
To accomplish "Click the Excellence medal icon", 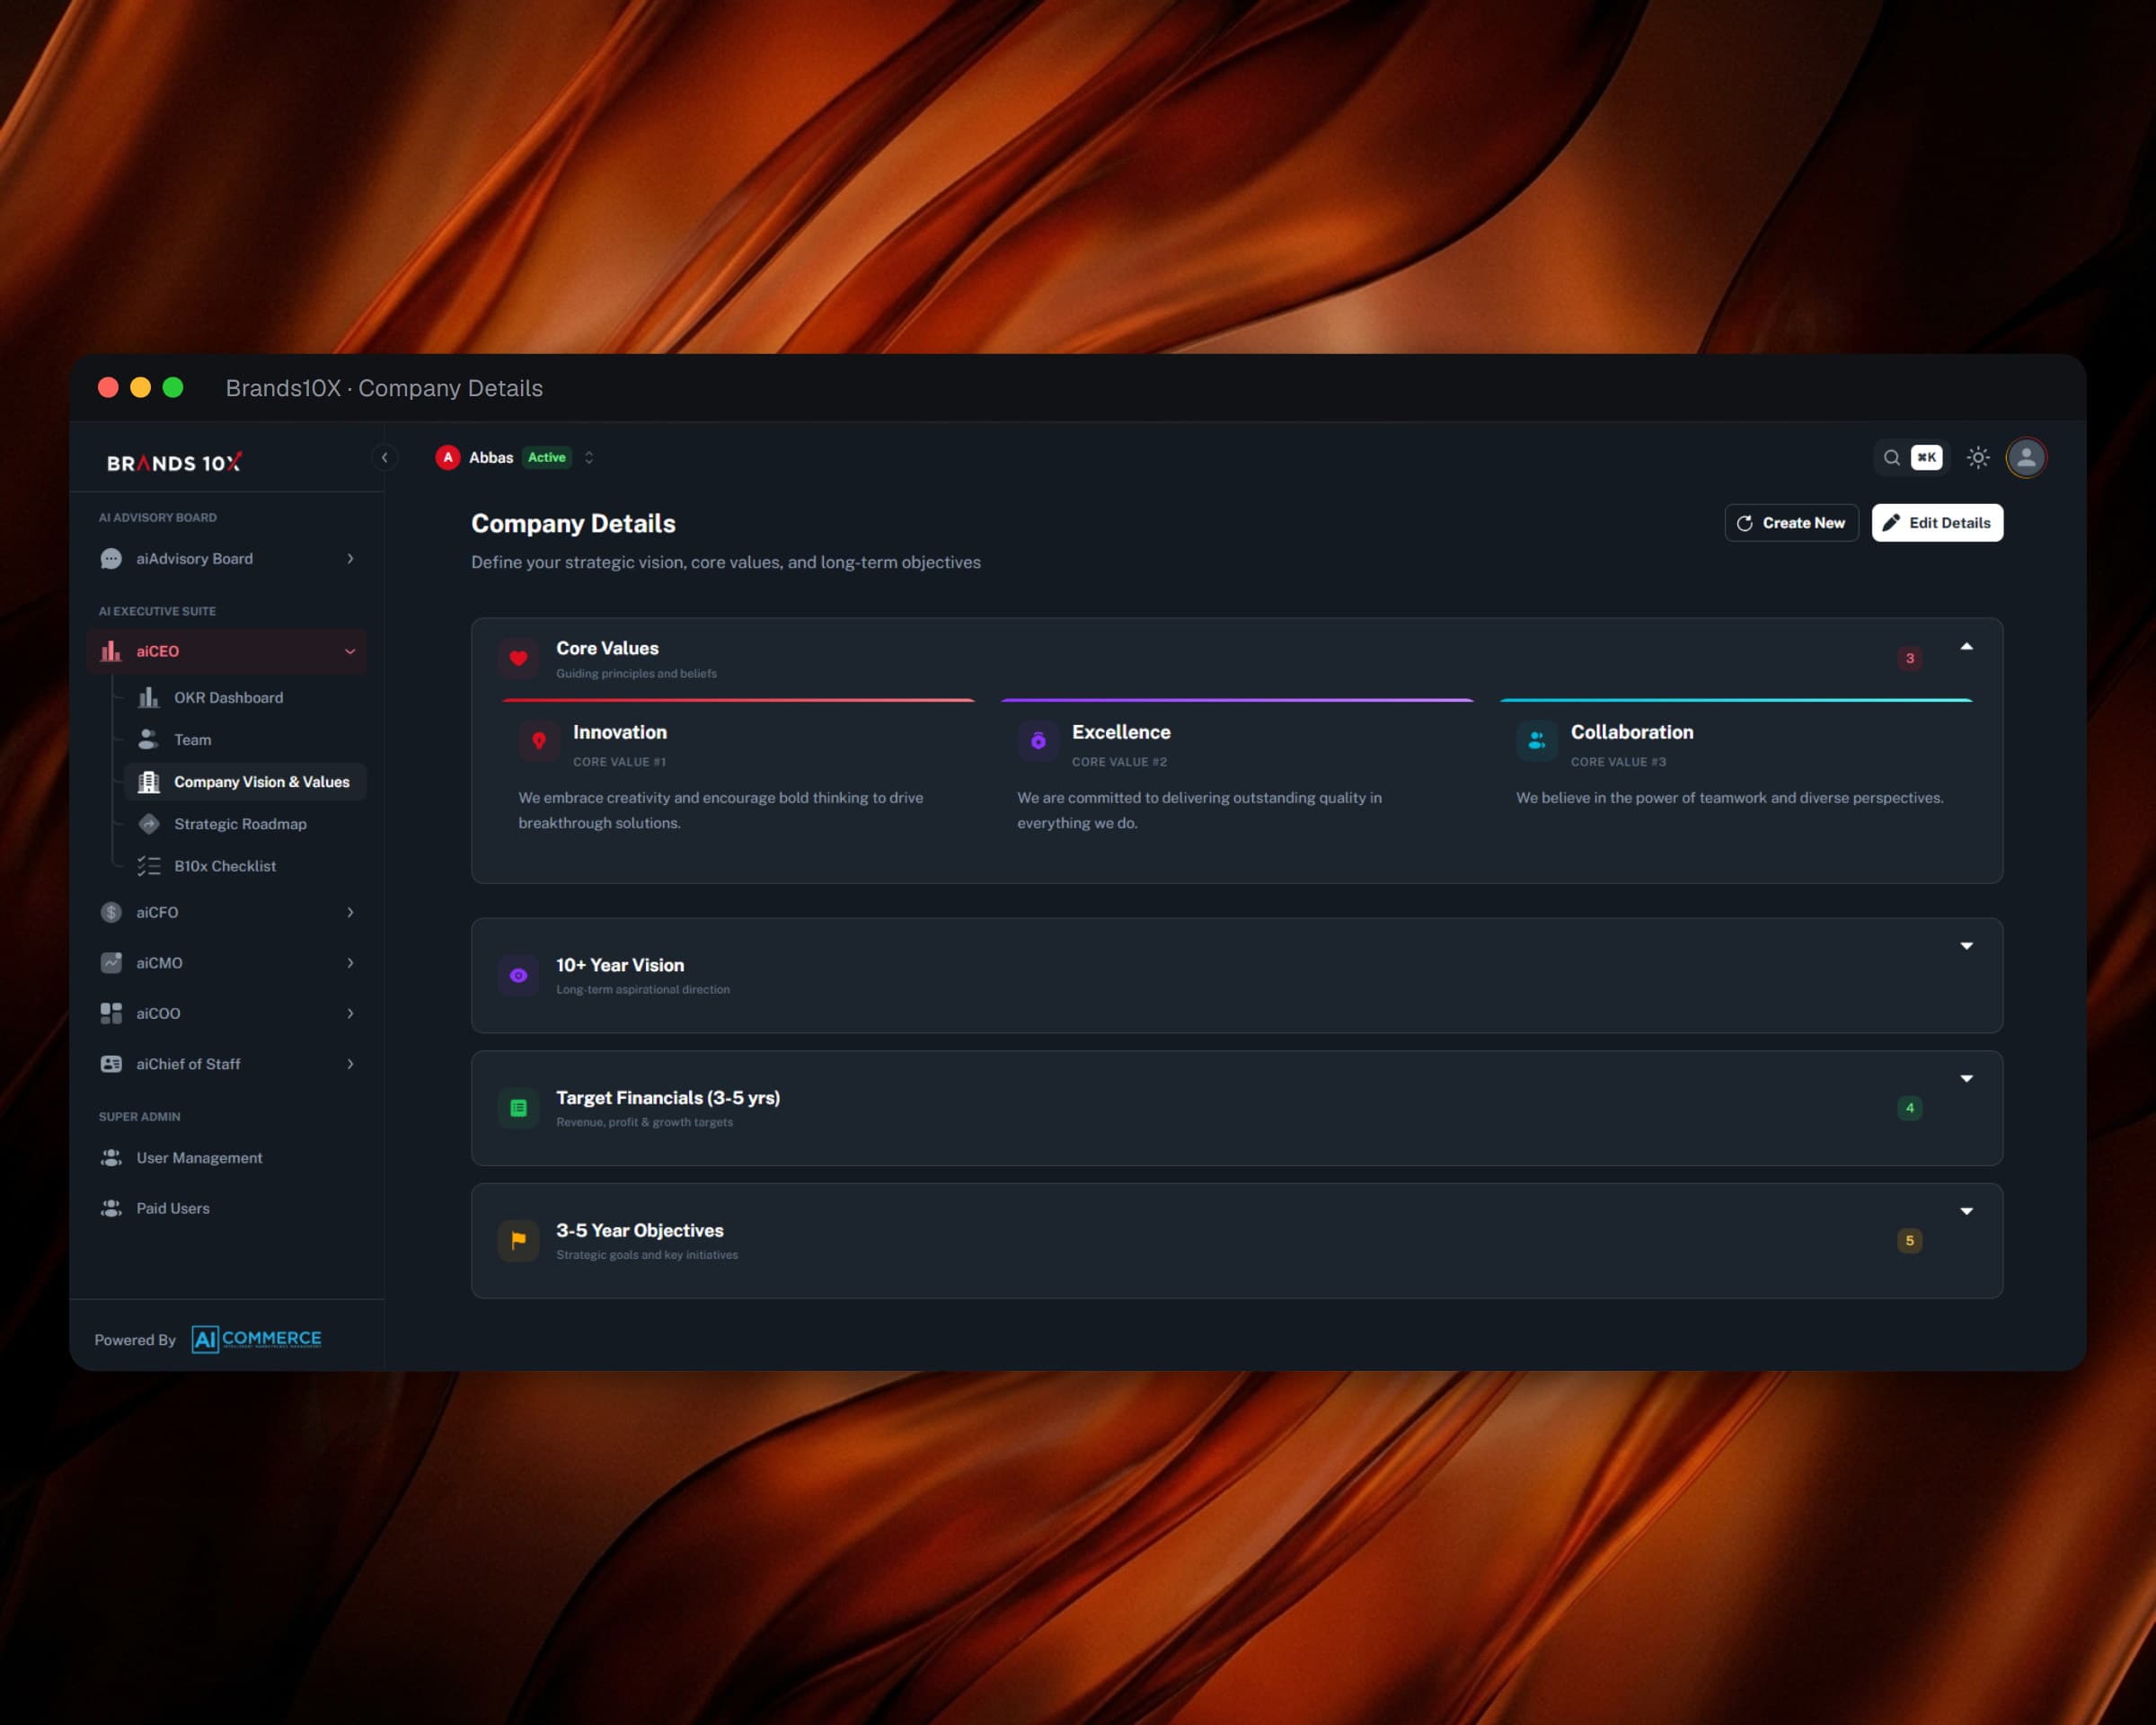I will (x=1038, y=741).
